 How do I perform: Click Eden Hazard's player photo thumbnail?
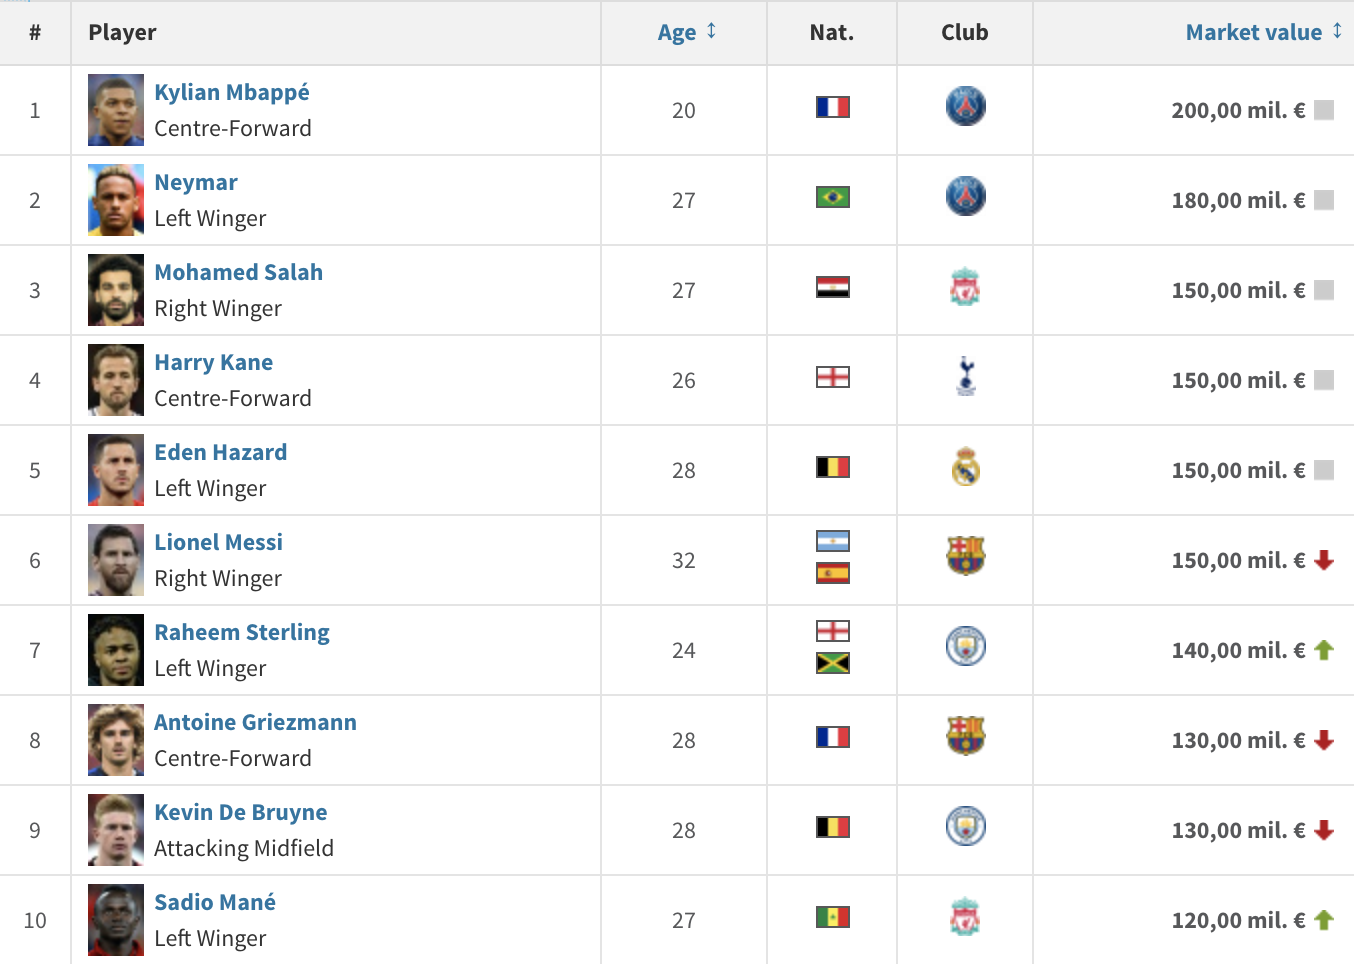click(x=116, y=470)
